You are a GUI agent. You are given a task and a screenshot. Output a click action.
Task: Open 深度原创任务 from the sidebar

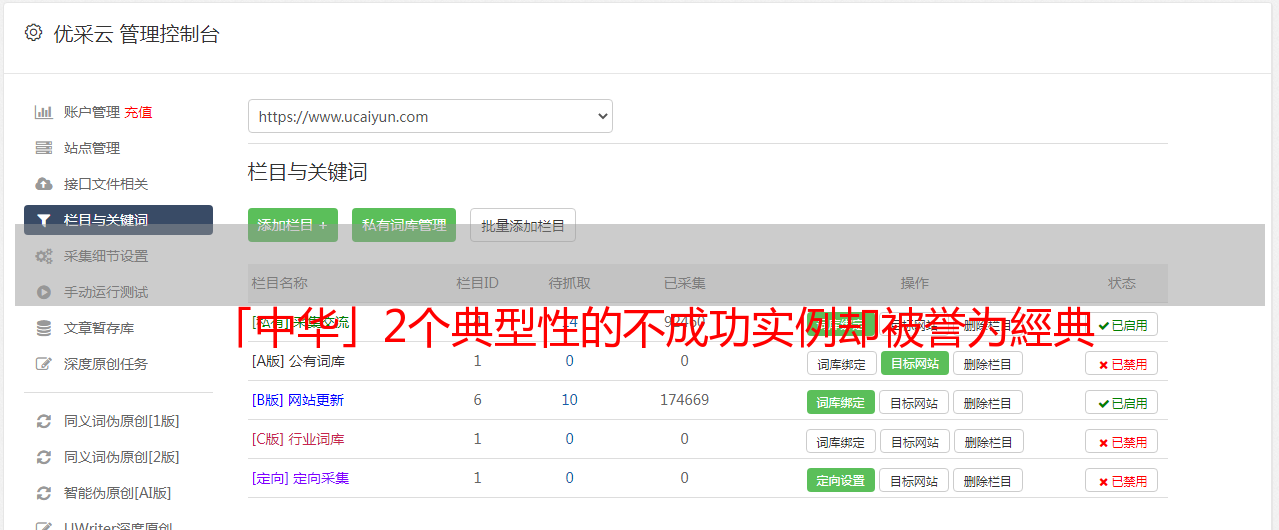(106, 364)
